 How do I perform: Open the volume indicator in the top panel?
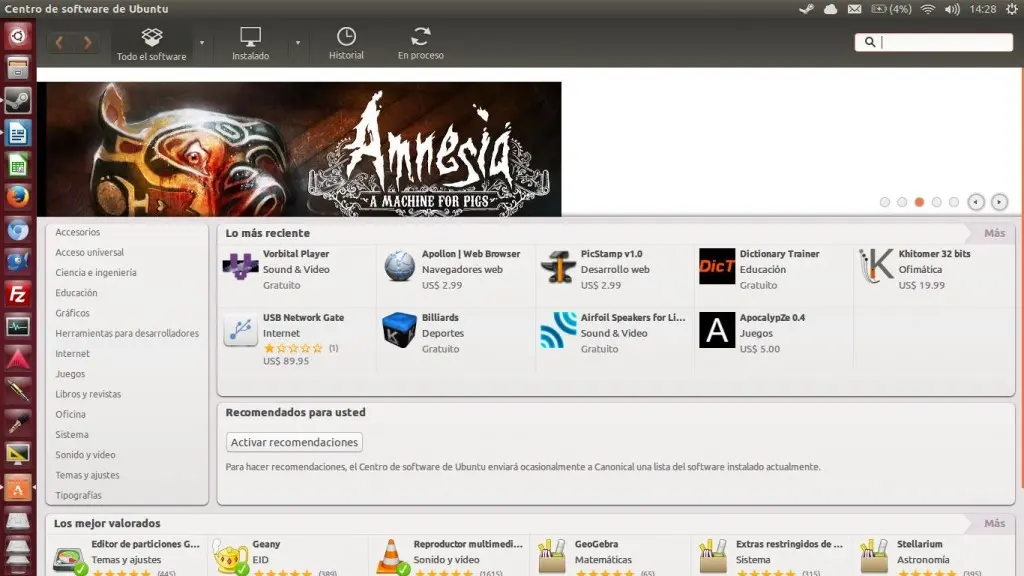[x=952, y=9]
